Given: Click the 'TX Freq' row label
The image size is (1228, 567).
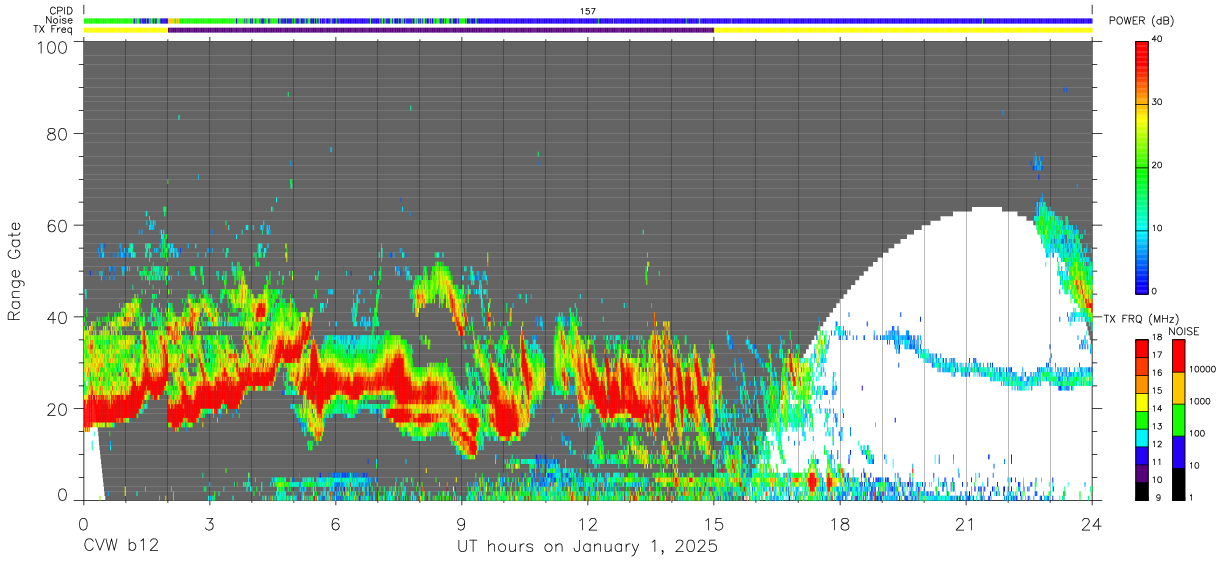Looking at the screenshot, I should click(55, 30).
